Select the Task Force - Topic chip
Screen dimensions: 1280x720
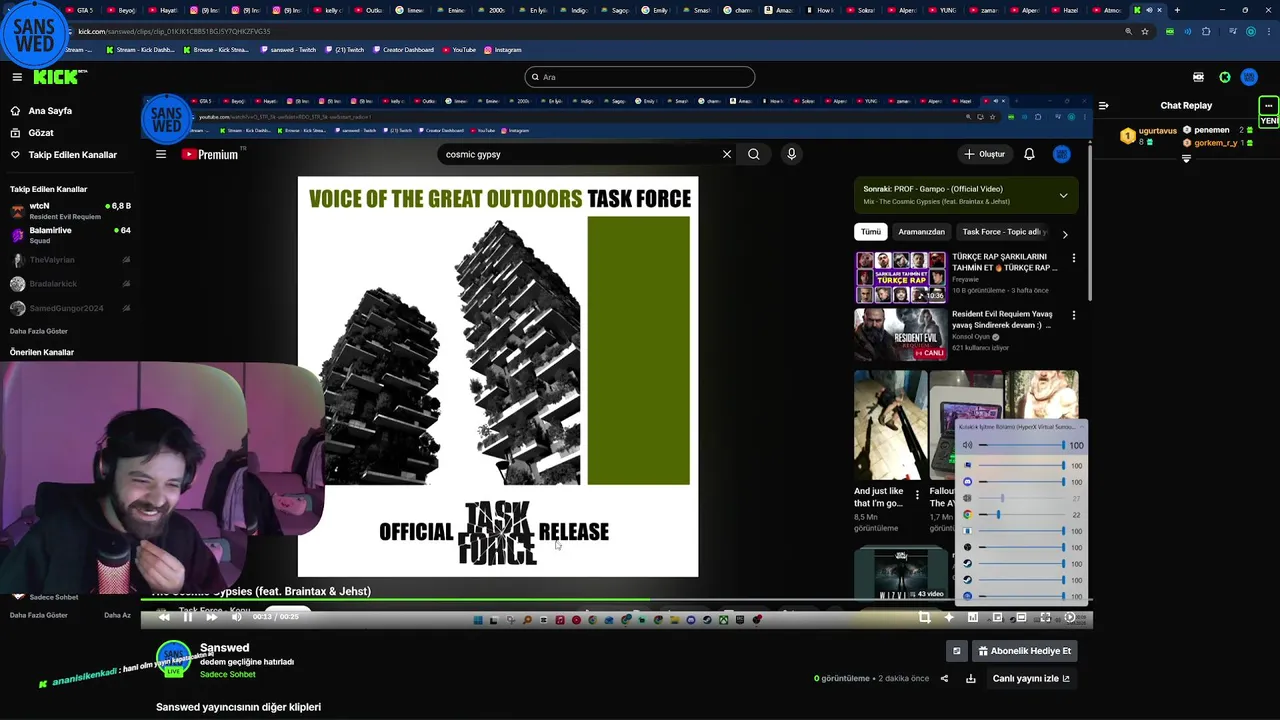pos(1003,232)
